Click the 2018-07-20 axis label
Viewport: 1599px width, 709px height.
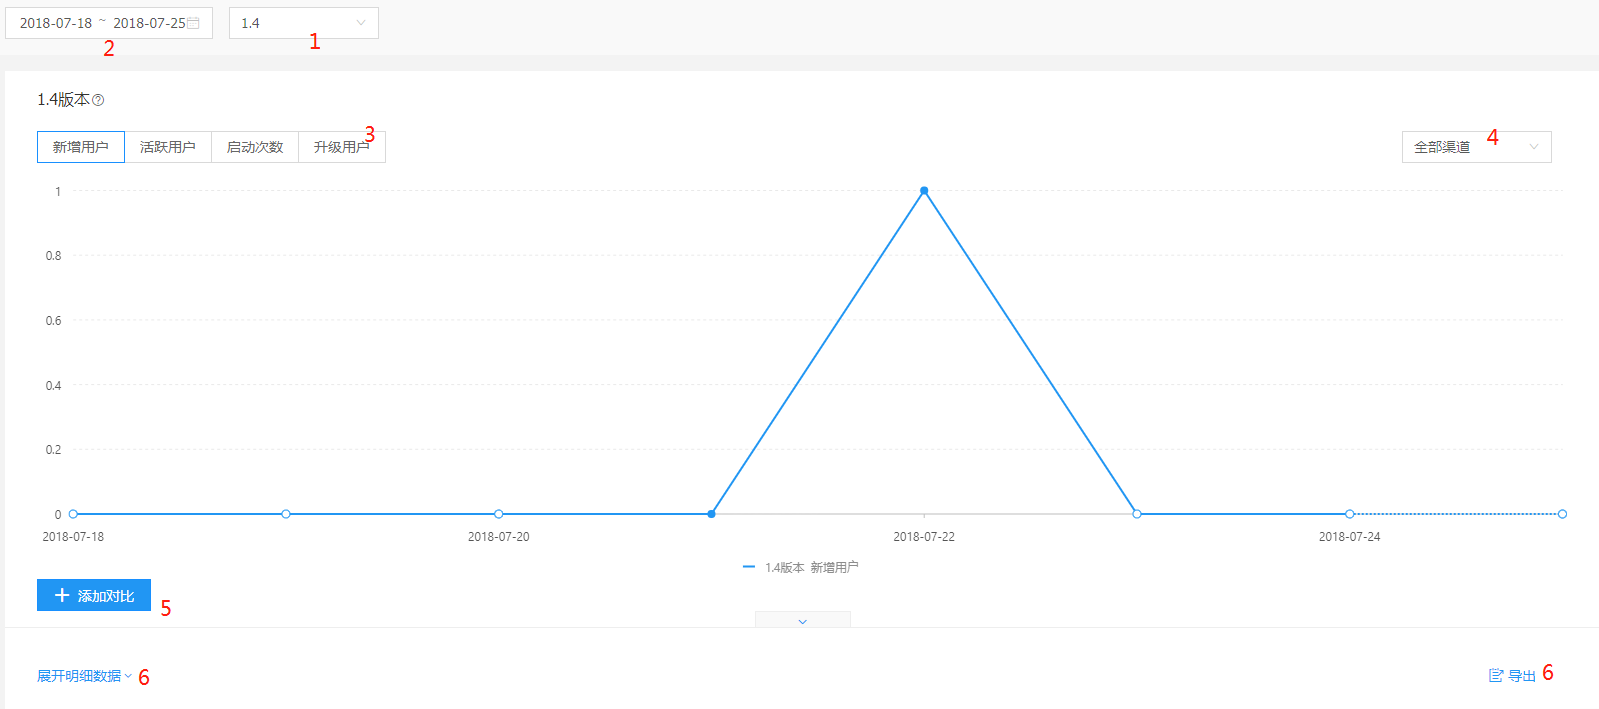(x=499, y=537)
